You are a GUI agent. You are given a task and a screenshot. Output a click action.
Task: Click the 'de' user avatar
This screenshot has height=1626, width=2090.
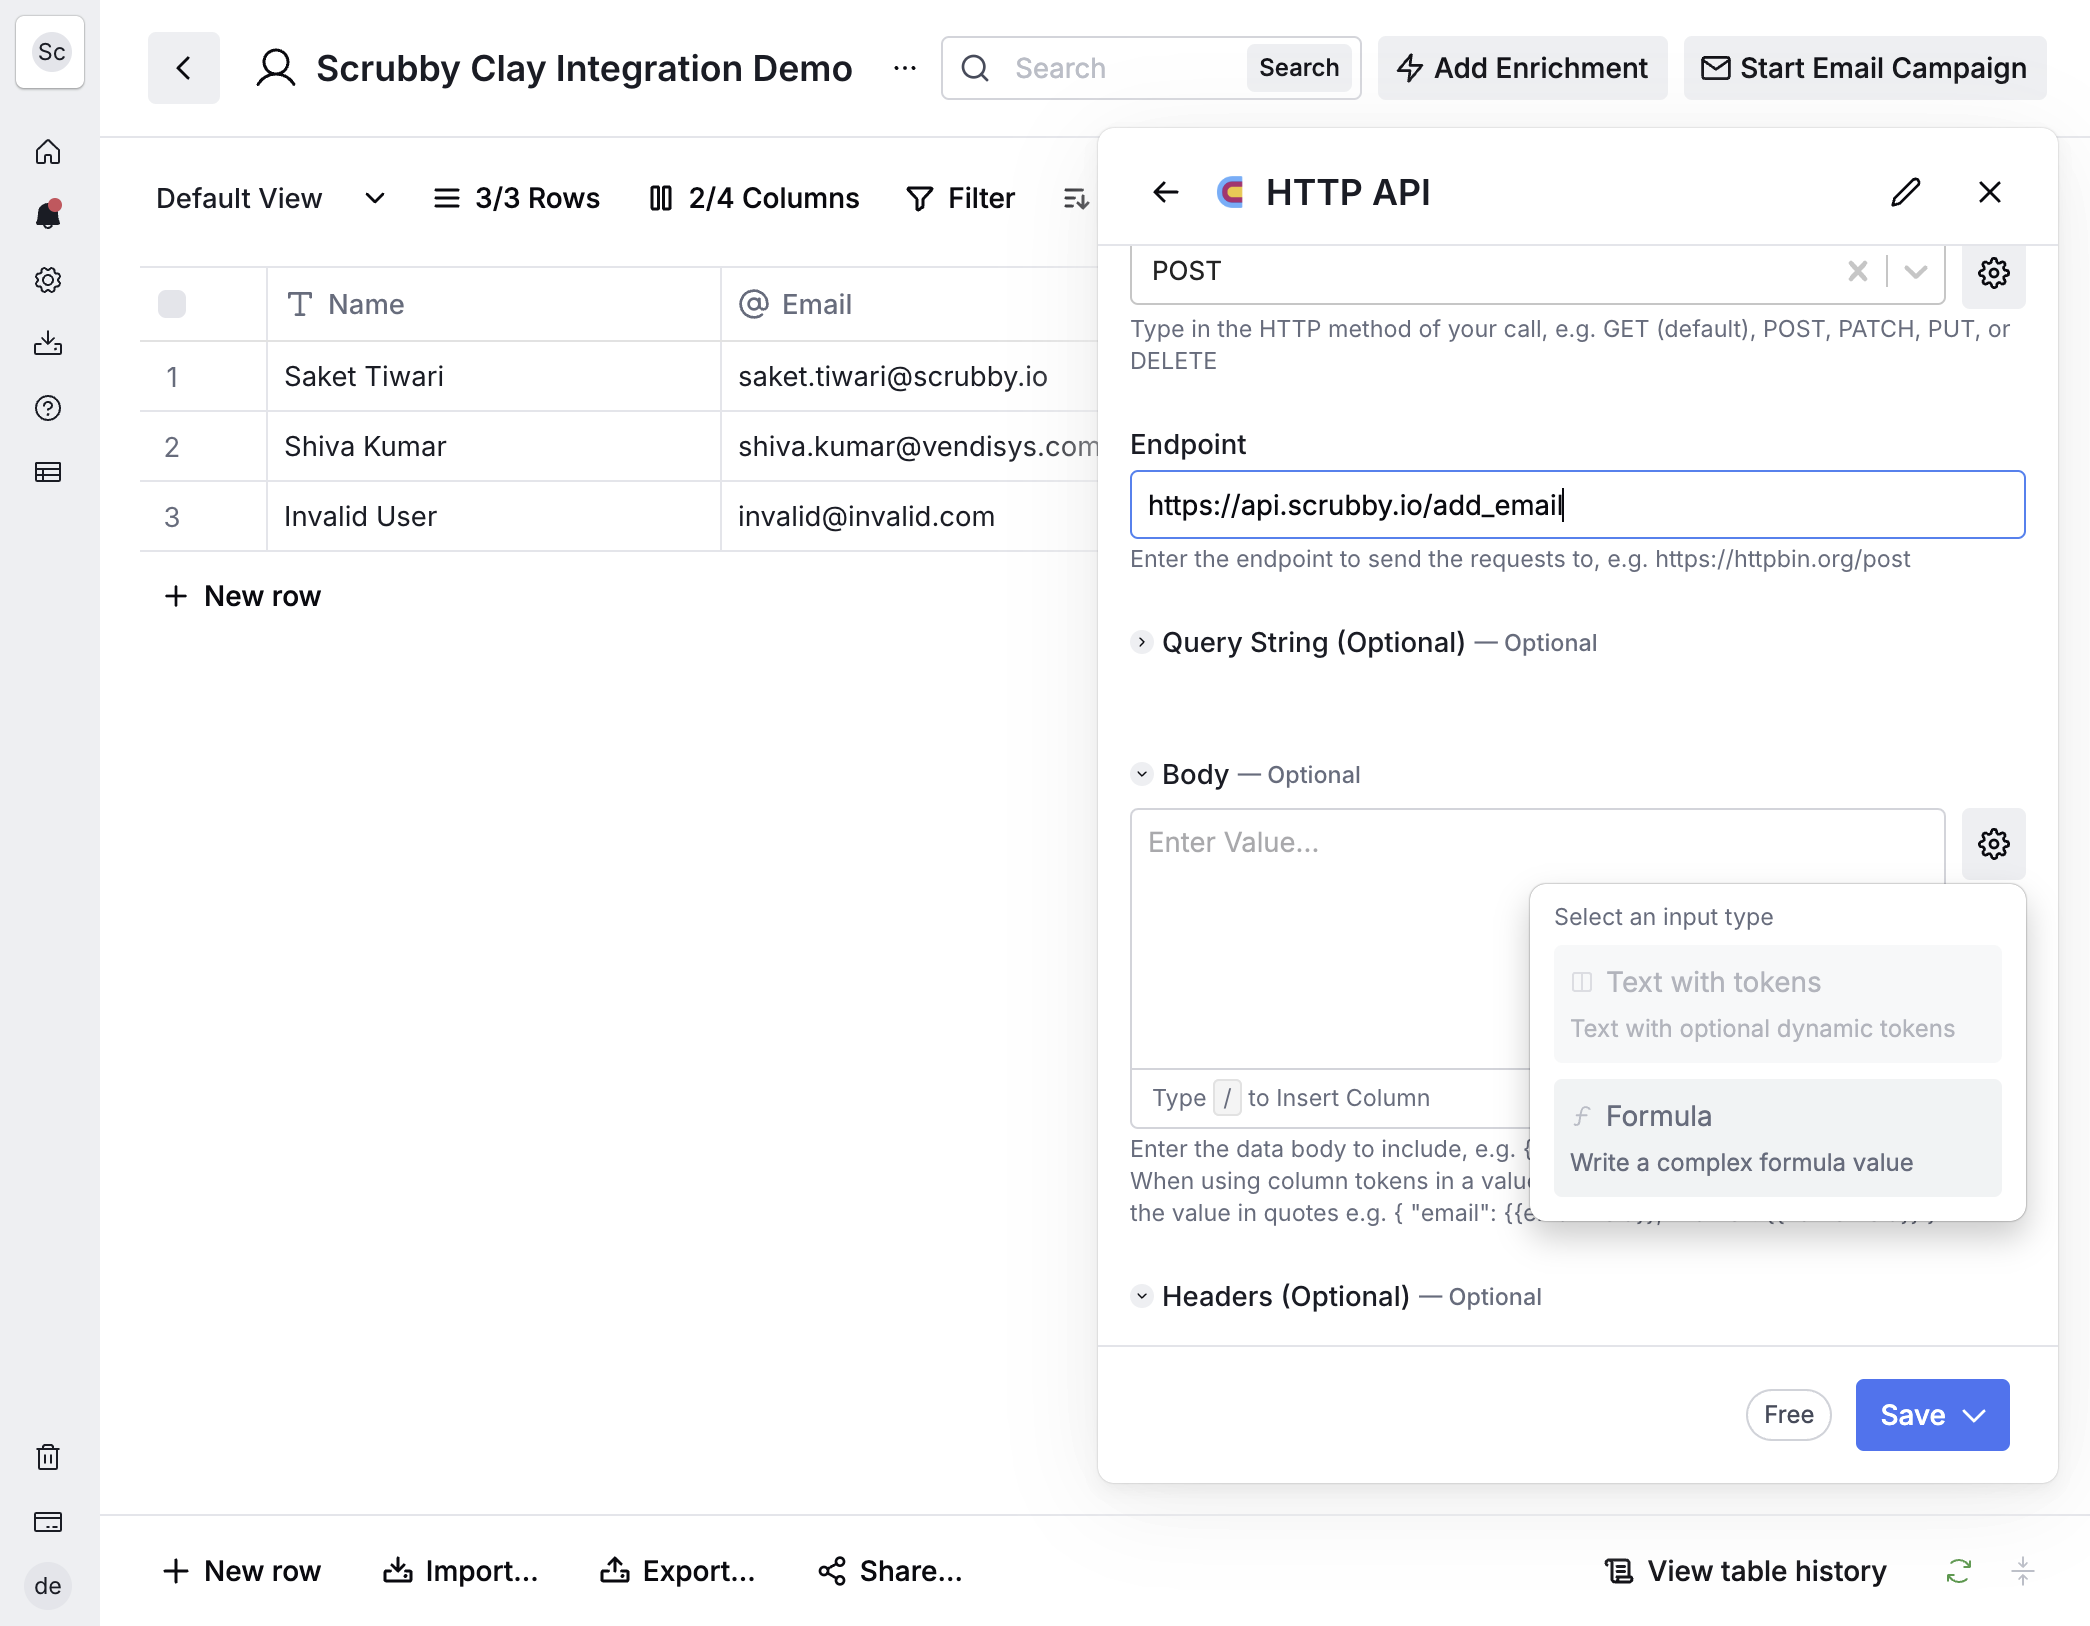(48, 1586)
